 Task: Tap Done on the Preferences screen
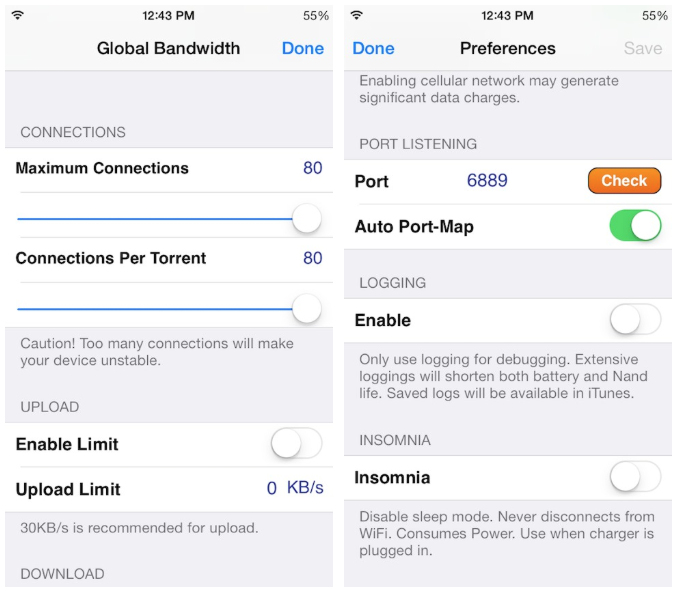click(373, 48)
